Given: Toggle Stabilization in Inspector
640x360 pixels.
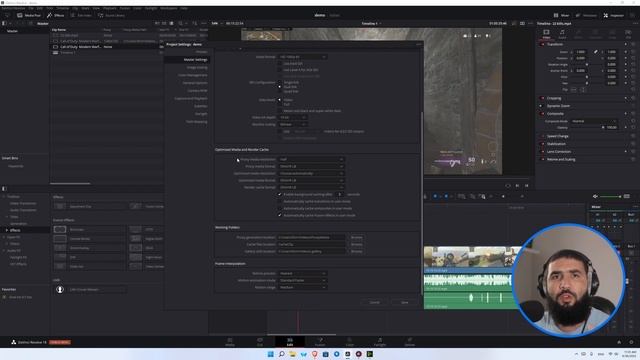Looking at the screenshot, I should [542, 144].
